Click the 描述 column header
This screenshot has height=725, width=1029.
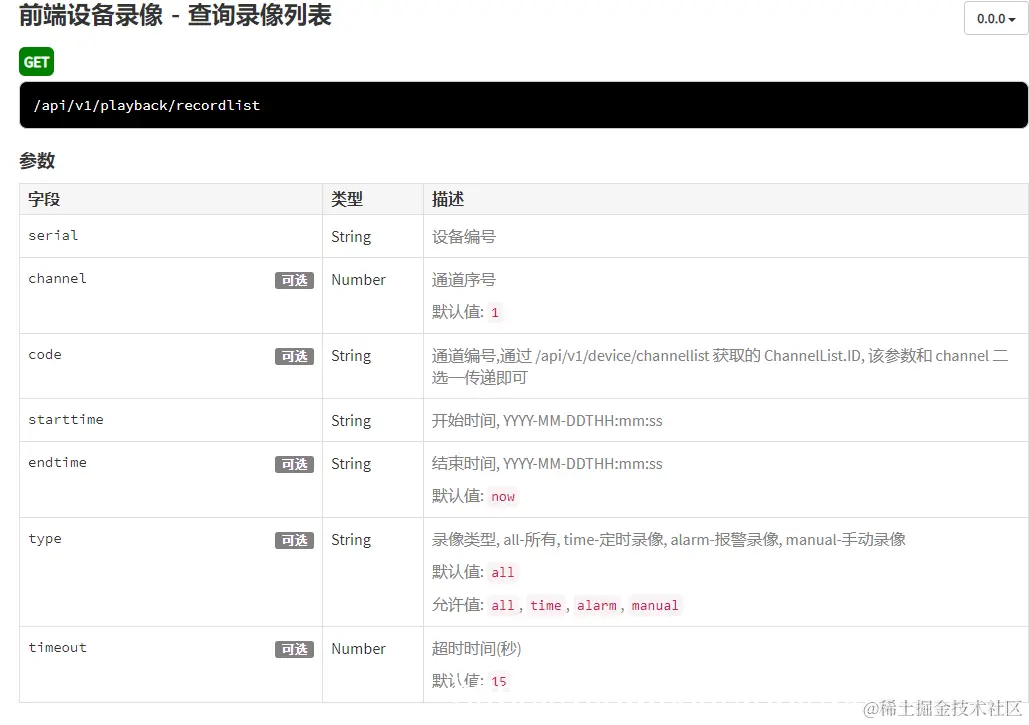[x=448, y=199]
